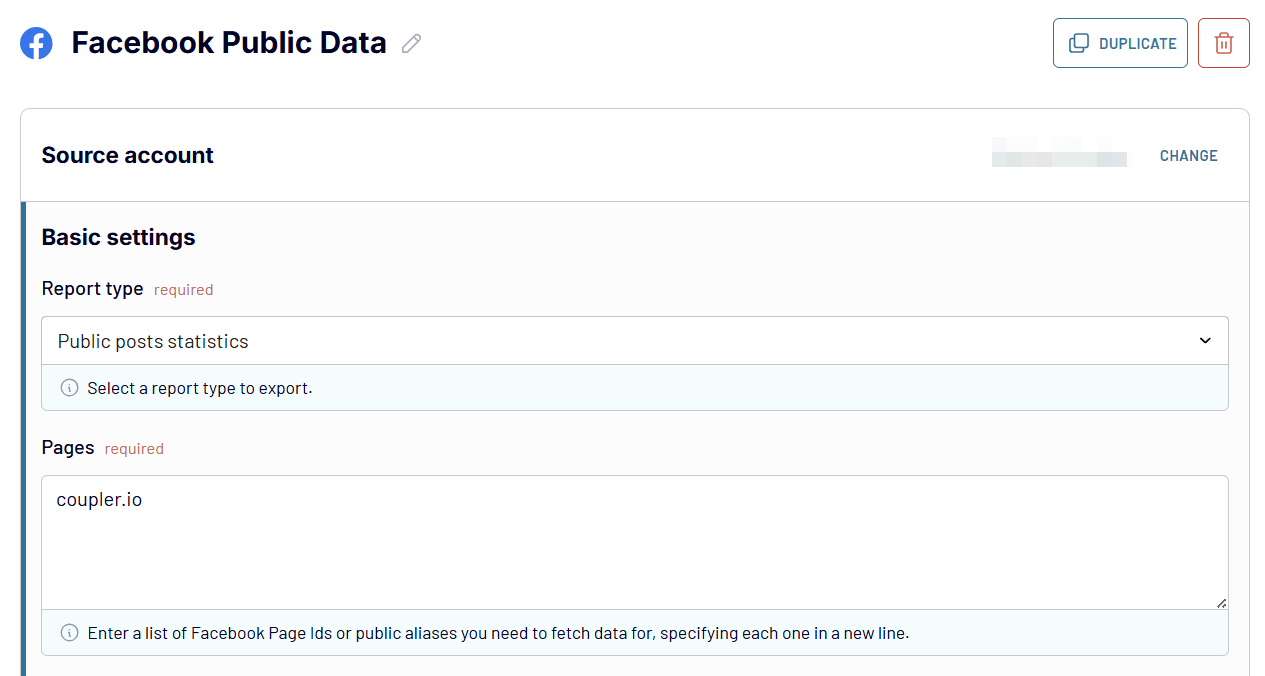Click the chevron on the Public posts statistics selector

1205,340
